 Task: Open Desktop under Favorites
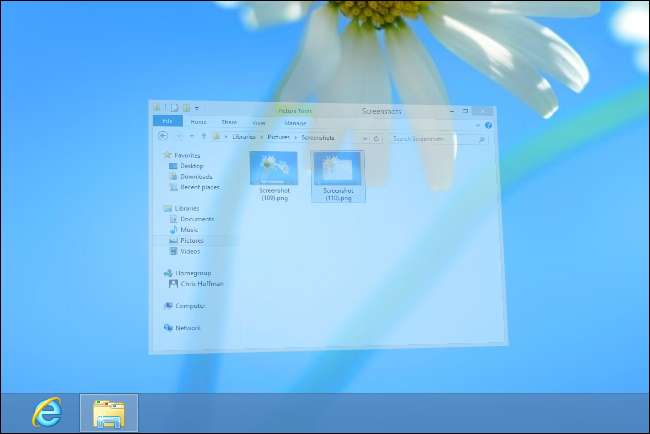192,166
